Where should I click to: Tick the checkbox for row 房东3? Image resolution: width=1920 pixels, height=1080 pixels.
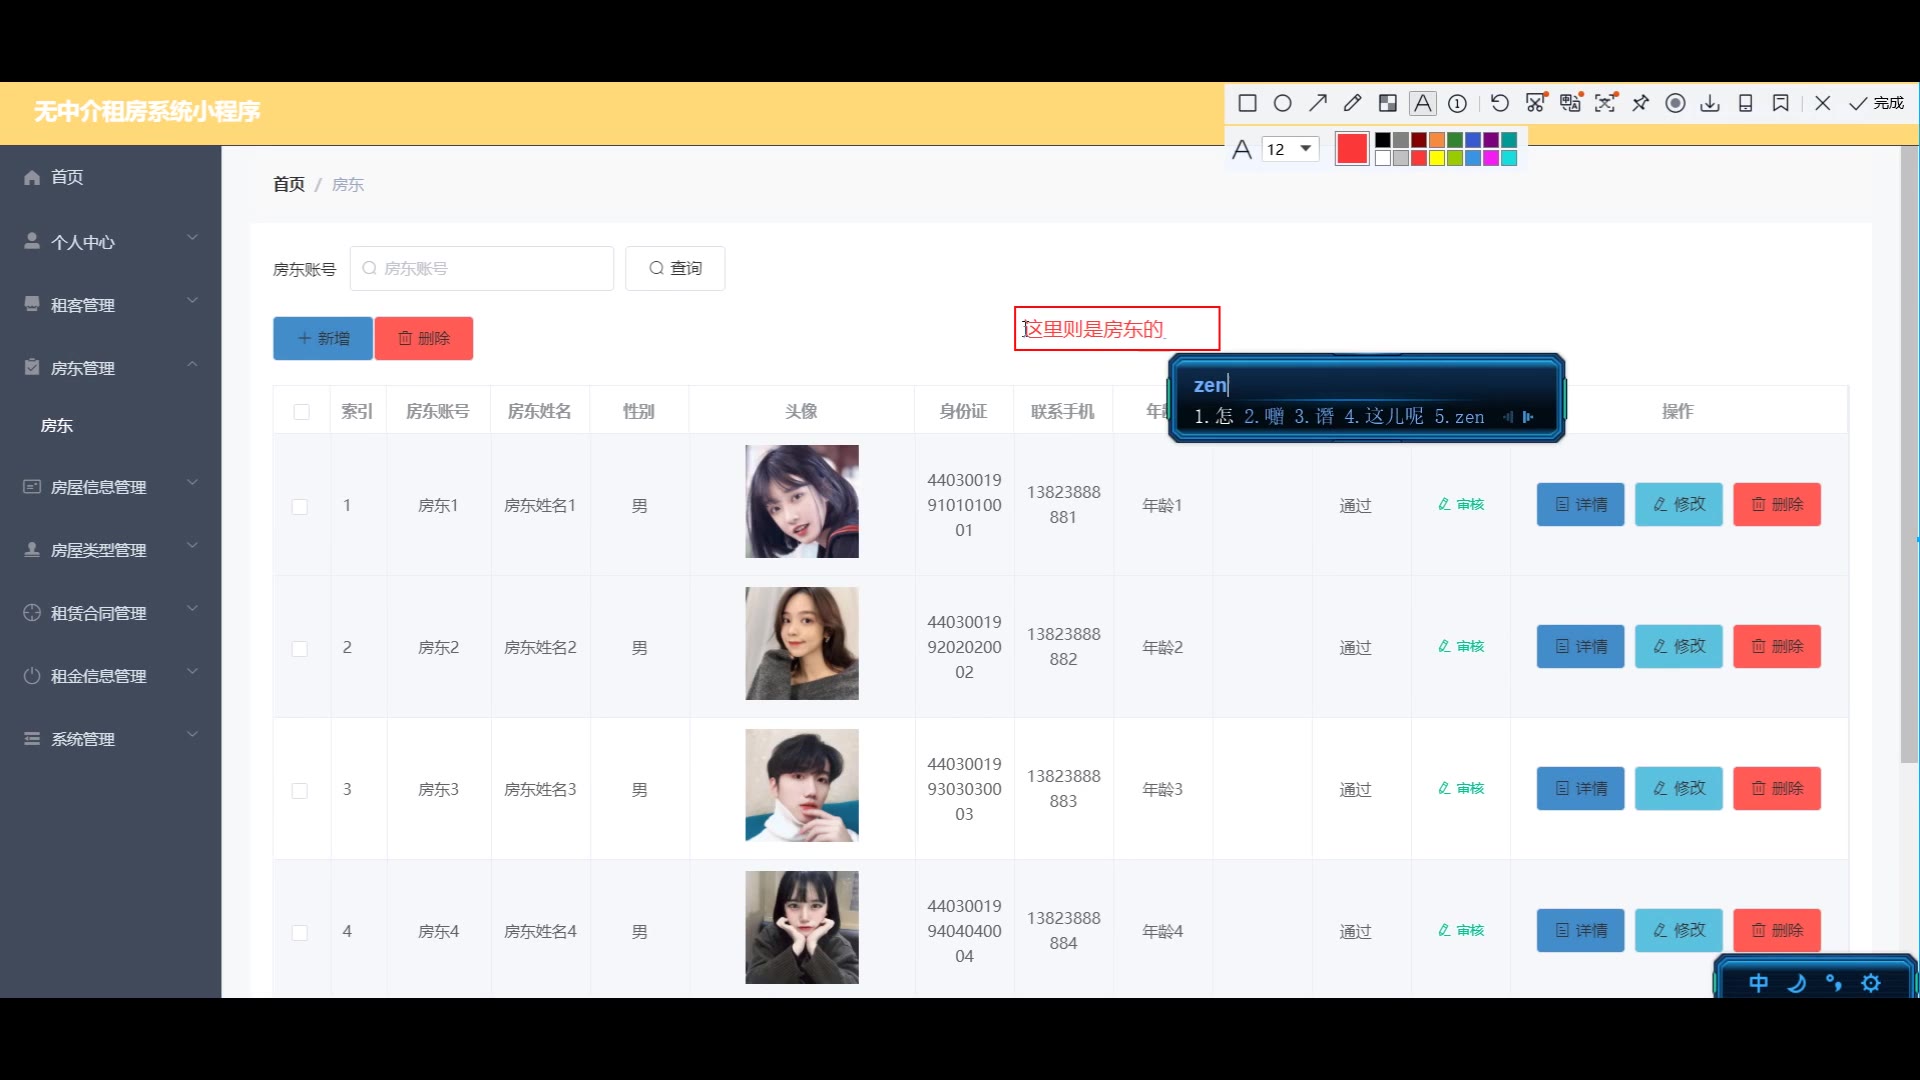pos(300,791)
